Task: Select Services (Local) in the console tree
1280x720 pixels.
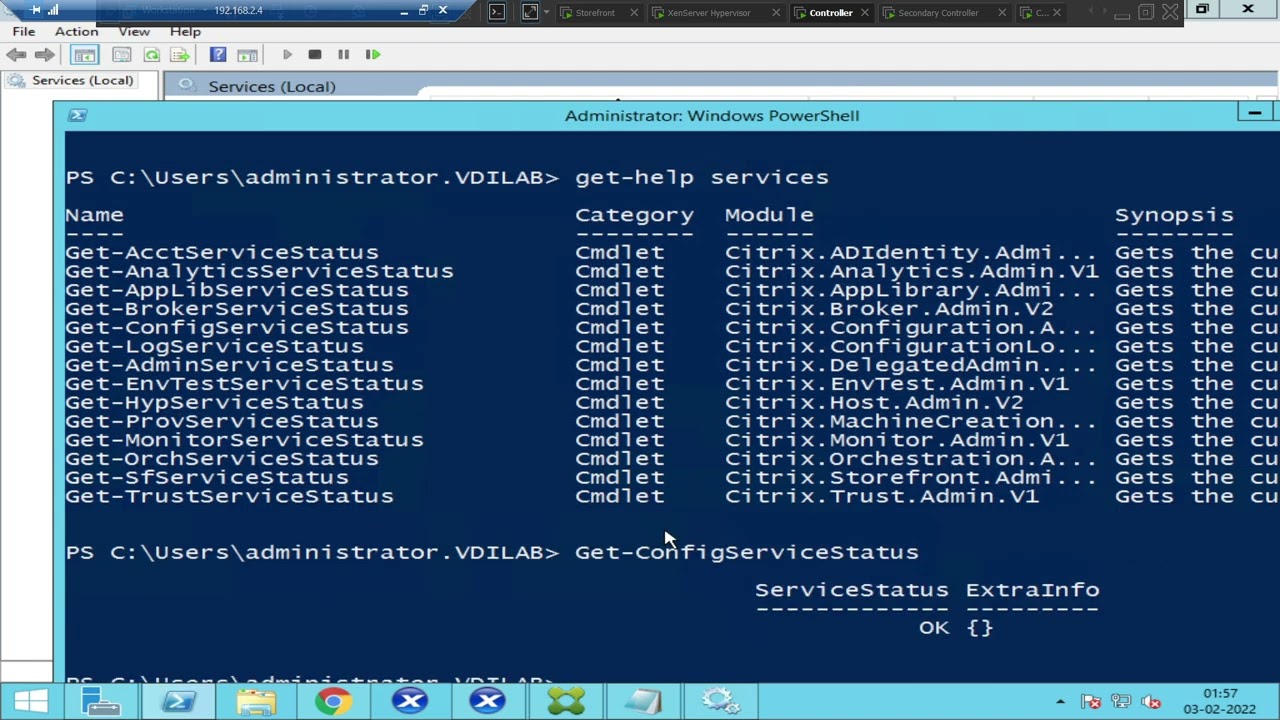Action: (82, 80)
